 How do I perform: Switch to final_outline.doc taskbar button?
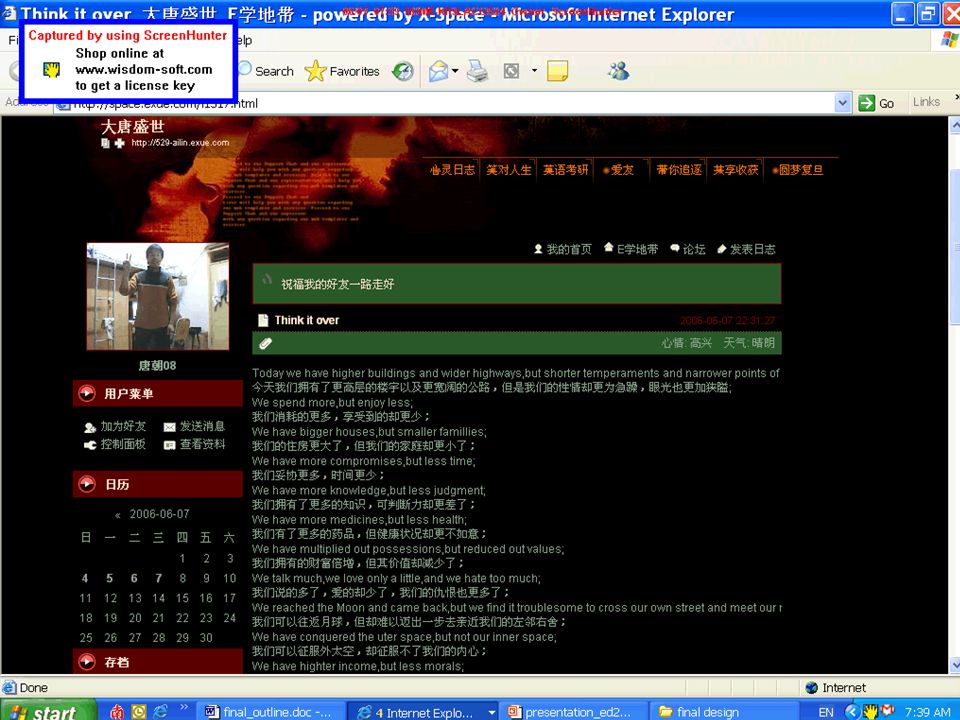tap(270, 711)
